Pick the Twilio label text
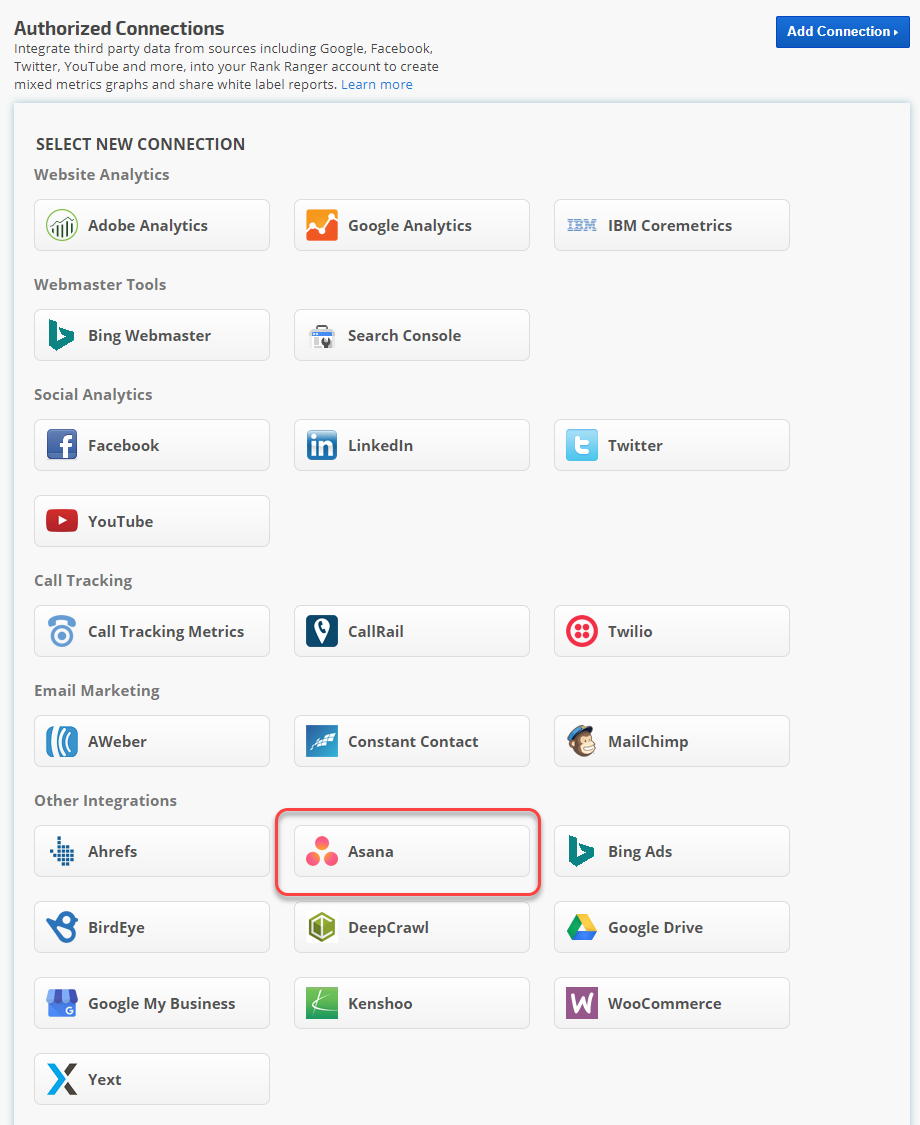 coord(630,631)
